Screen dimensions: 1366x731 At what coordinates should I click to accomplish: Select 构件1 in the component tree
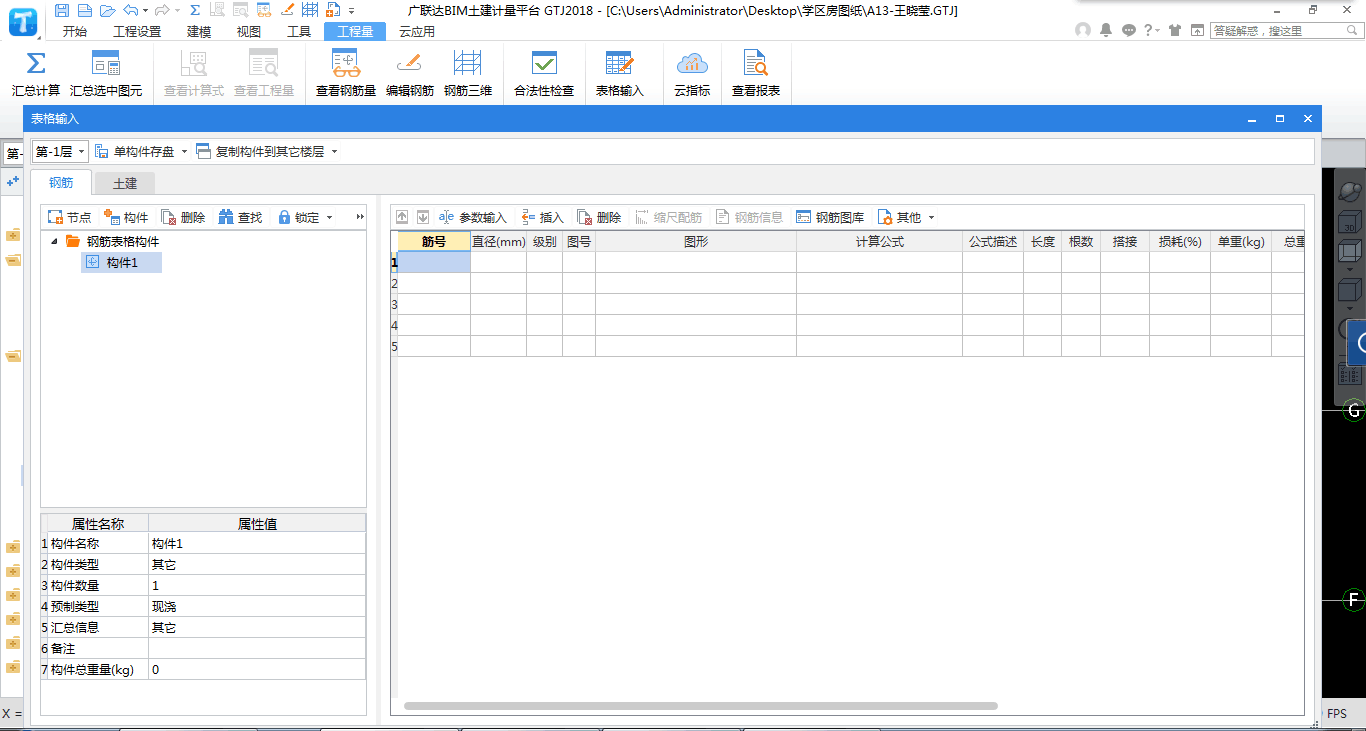coord(121,262)
